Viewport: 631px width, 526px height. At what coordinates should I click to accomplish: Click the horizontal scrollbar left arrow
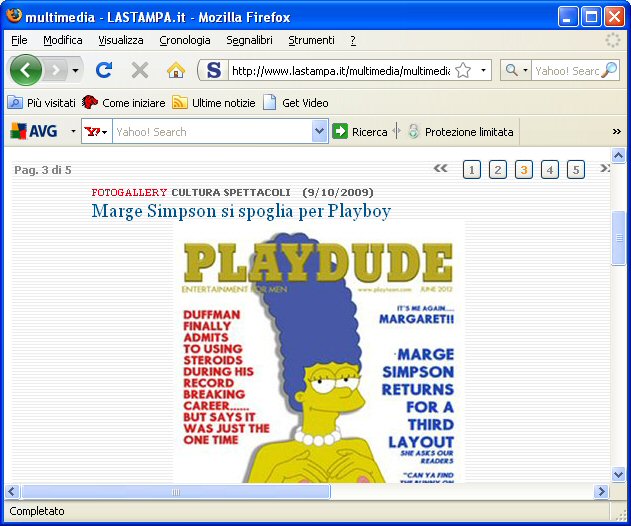click(x=12, y=491)
